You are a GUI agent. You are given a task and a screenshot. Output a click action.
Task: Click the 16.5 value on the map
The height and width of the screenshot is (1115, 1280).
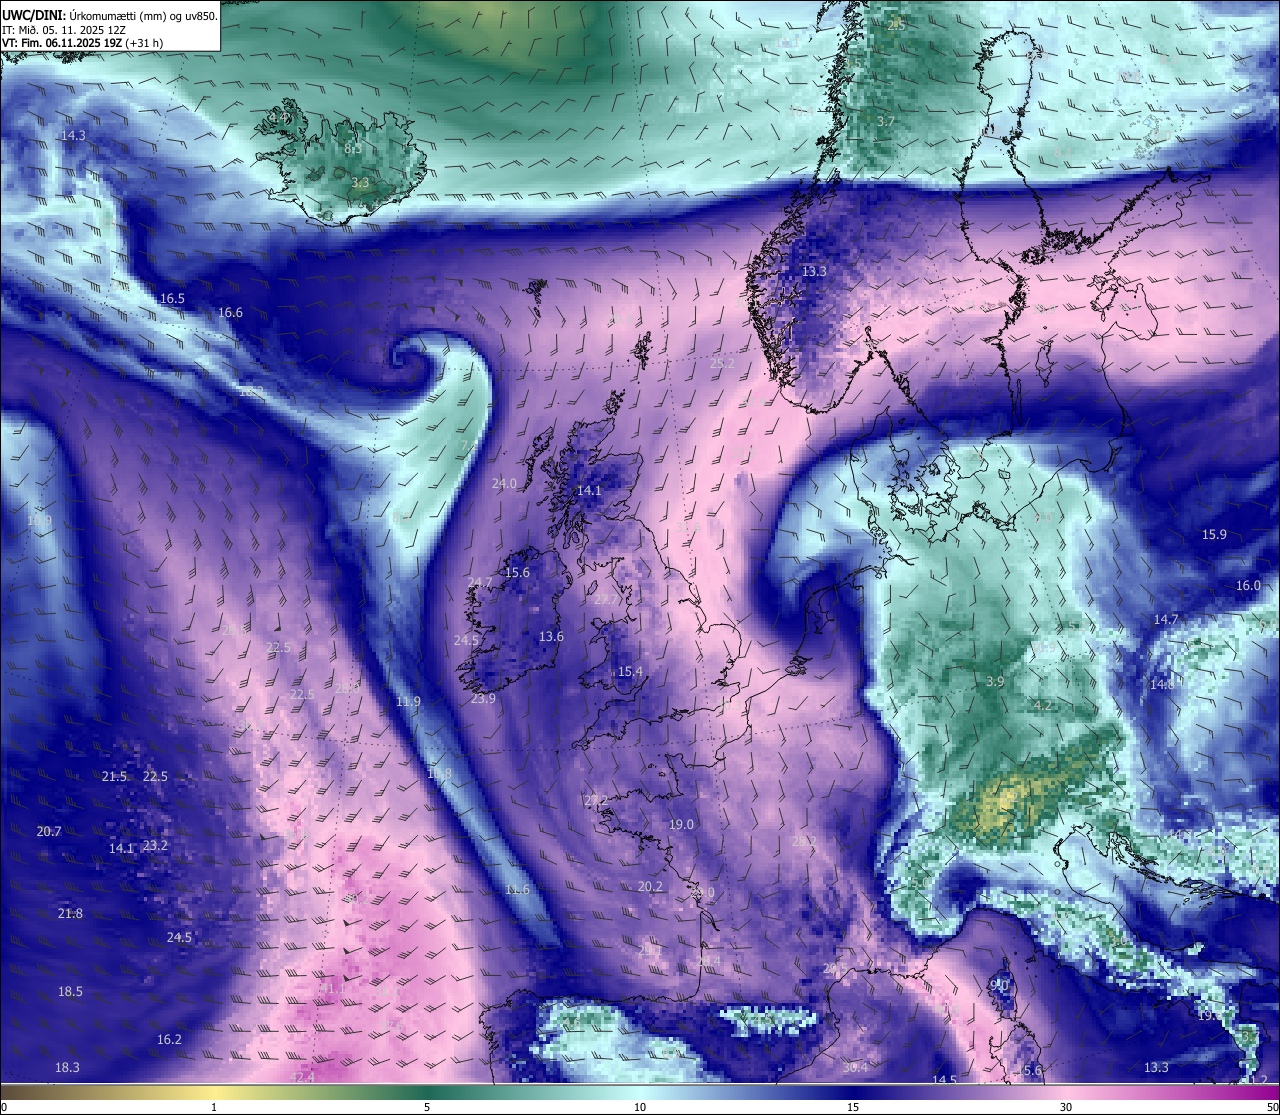(172, 299)
